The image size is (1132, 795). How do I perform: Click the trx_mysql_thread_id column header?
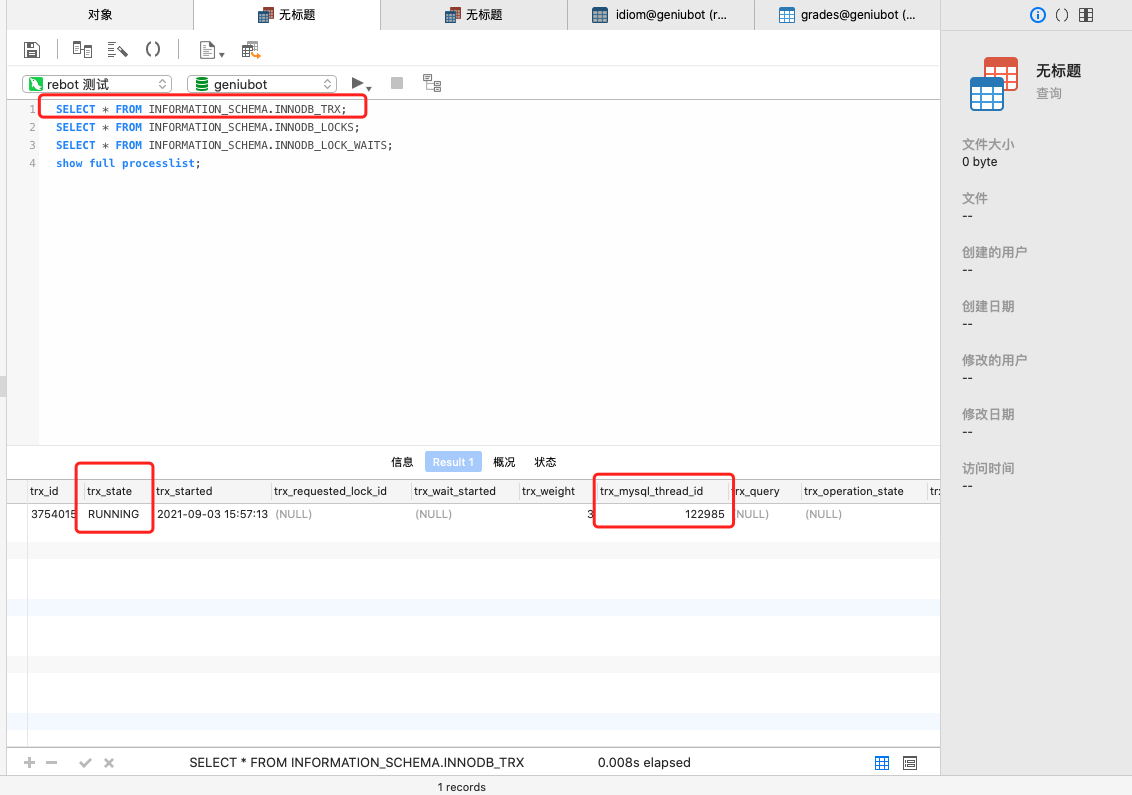pyautogui.click(x=663, y=491)
